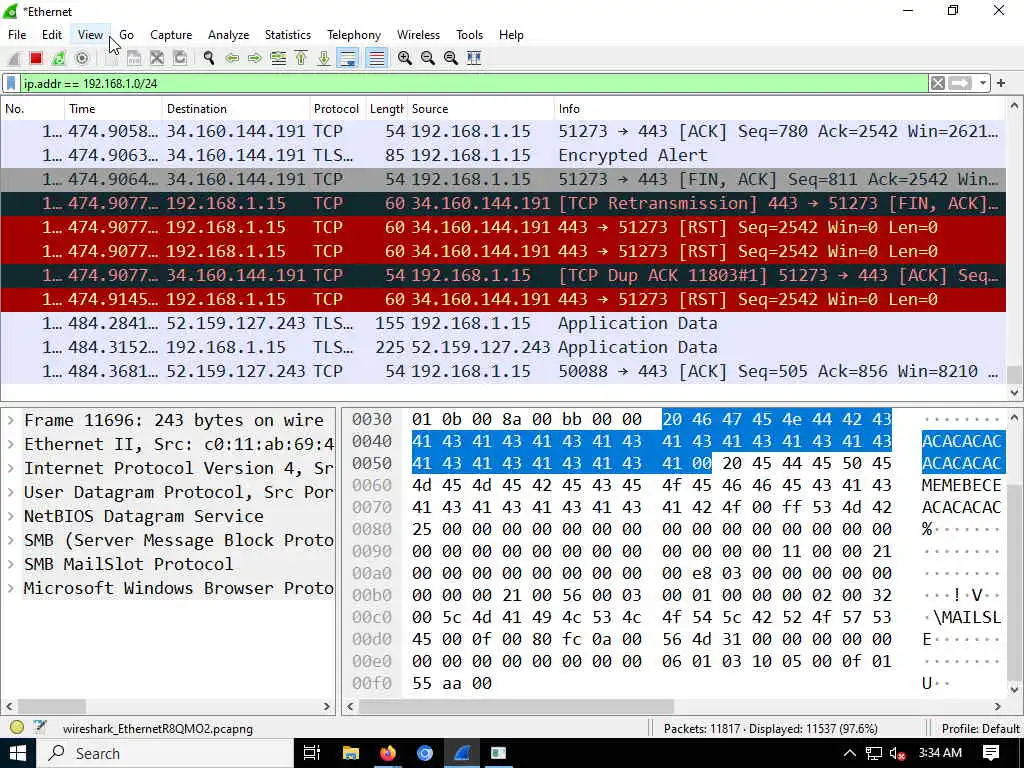The width and height of the screenshot is (1024, 768).
Task: Jump to the last packet icon
Action: pyautogui.click(x=324, y=58)
